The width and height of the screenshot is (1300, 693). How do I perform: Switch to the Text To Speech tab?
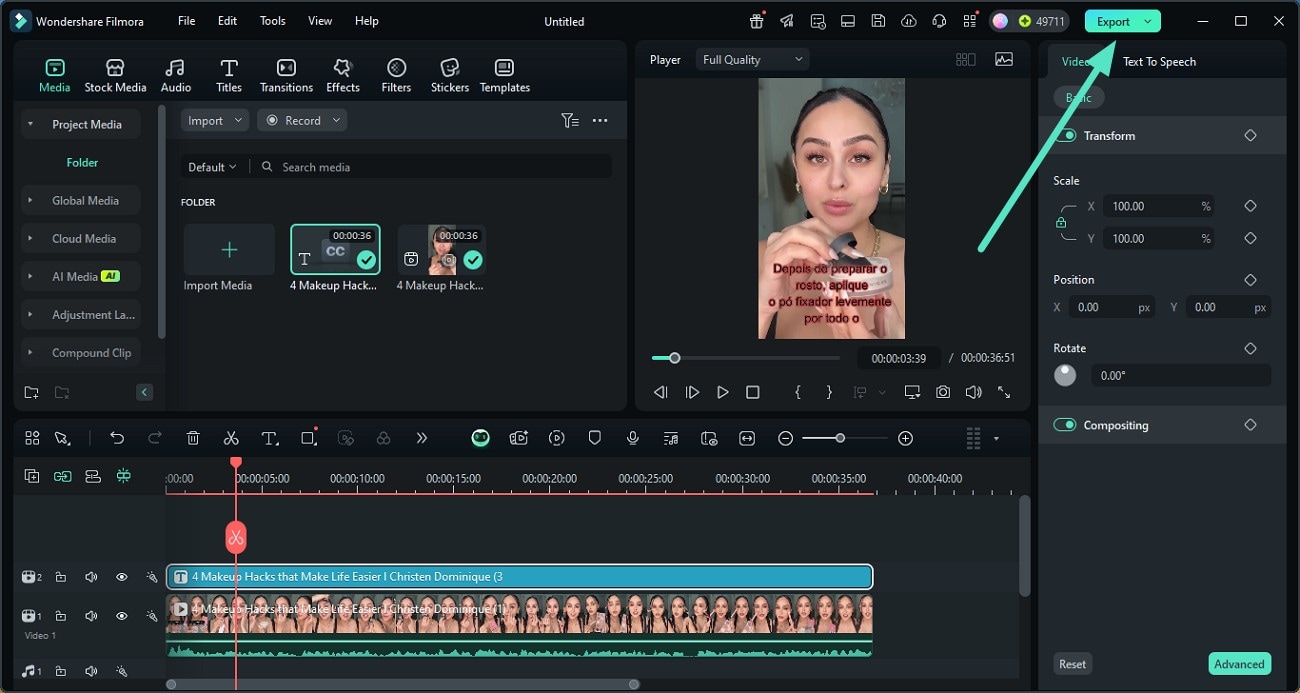point(1159,61)
